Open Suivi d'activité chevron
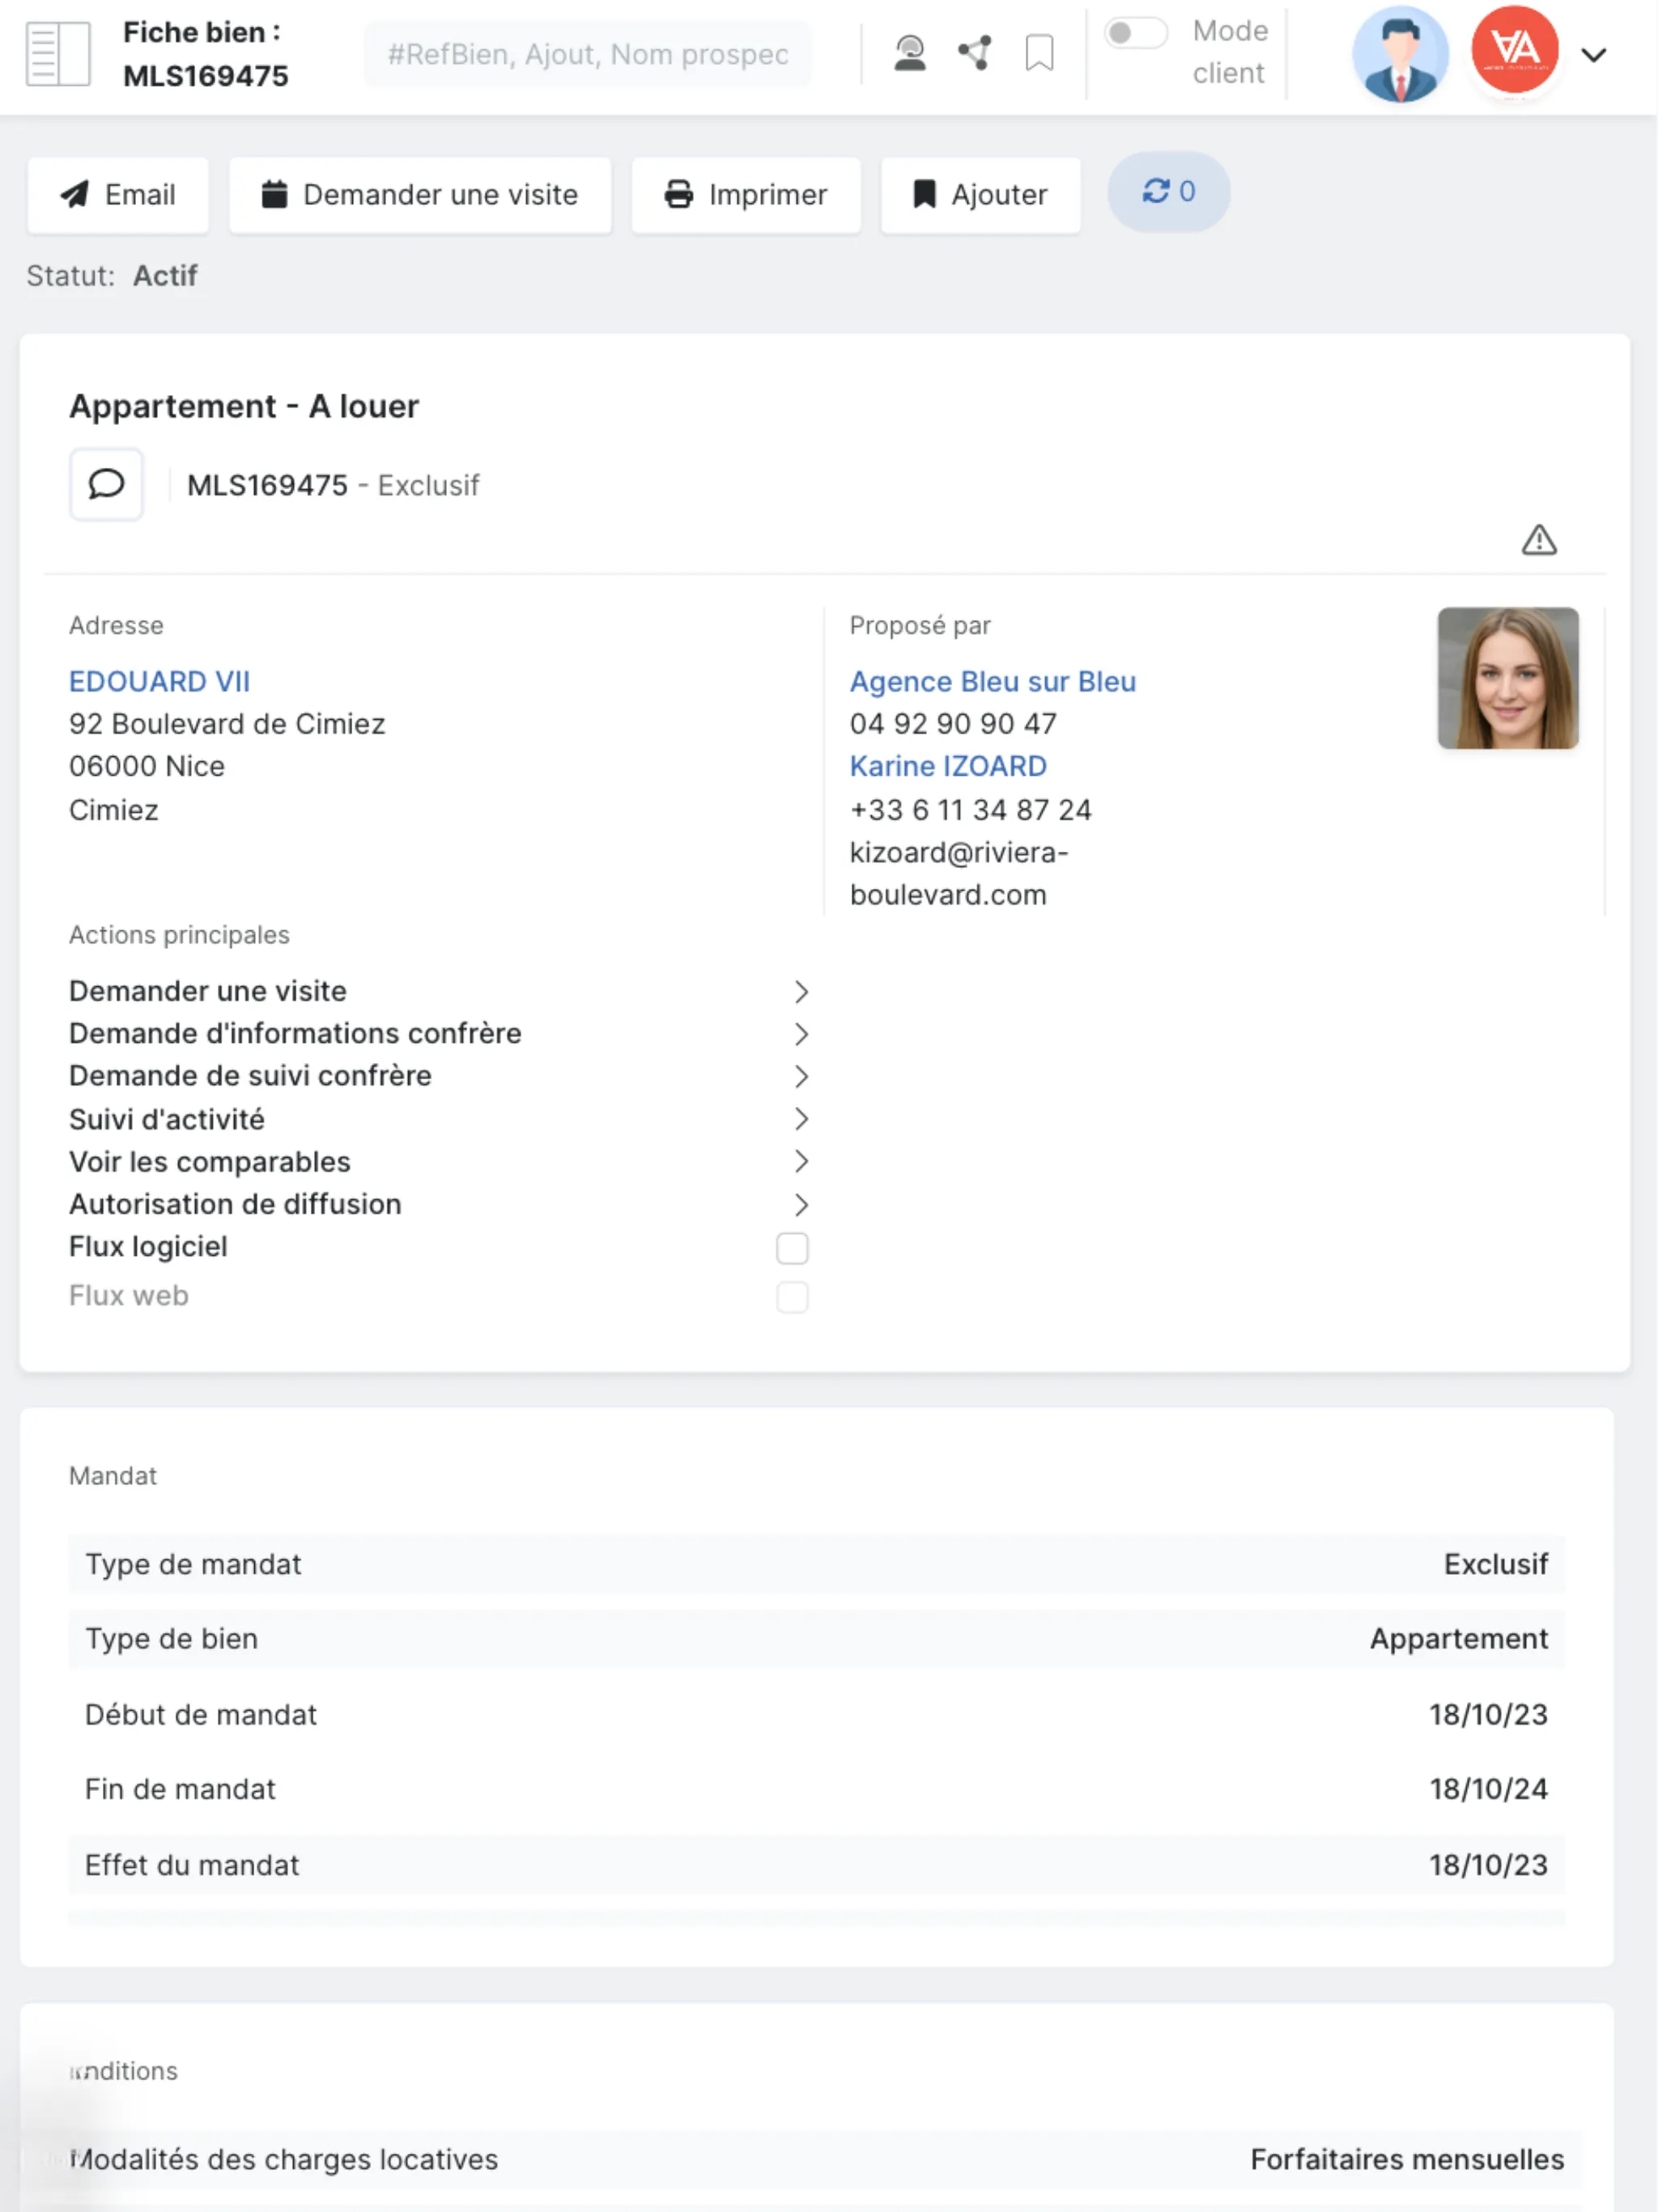This screenshot has height=2212, width=1658. click(x=801, y=1119)
